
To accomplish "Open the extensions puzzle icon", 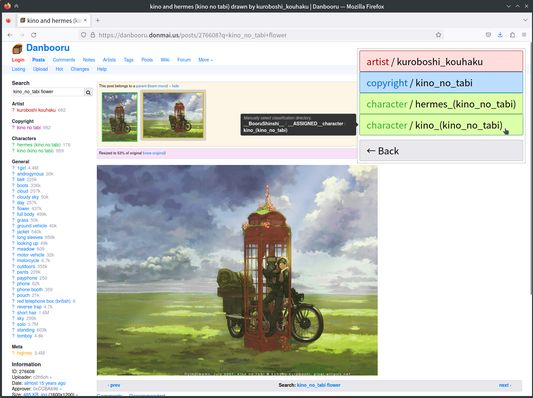I will 512,35.
